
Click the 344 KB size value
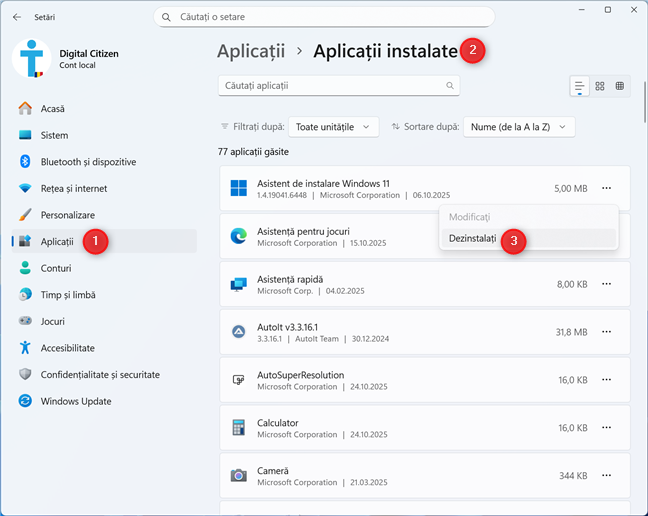[x=573, y=476]
